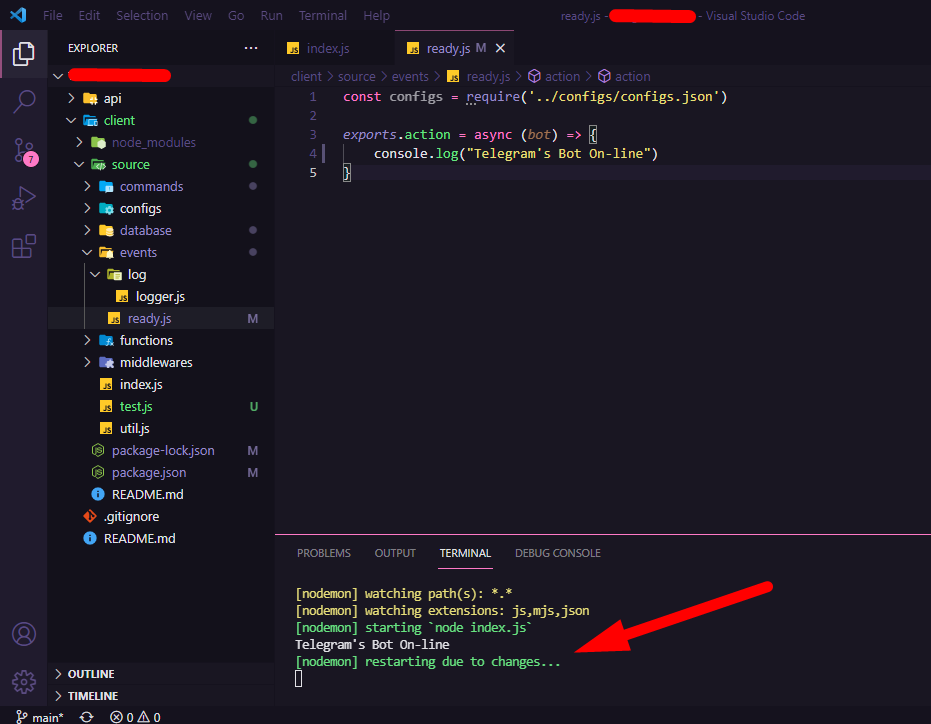Switch to the index.js tab
This screenshot has height=724, width=931.
(330, 47)
